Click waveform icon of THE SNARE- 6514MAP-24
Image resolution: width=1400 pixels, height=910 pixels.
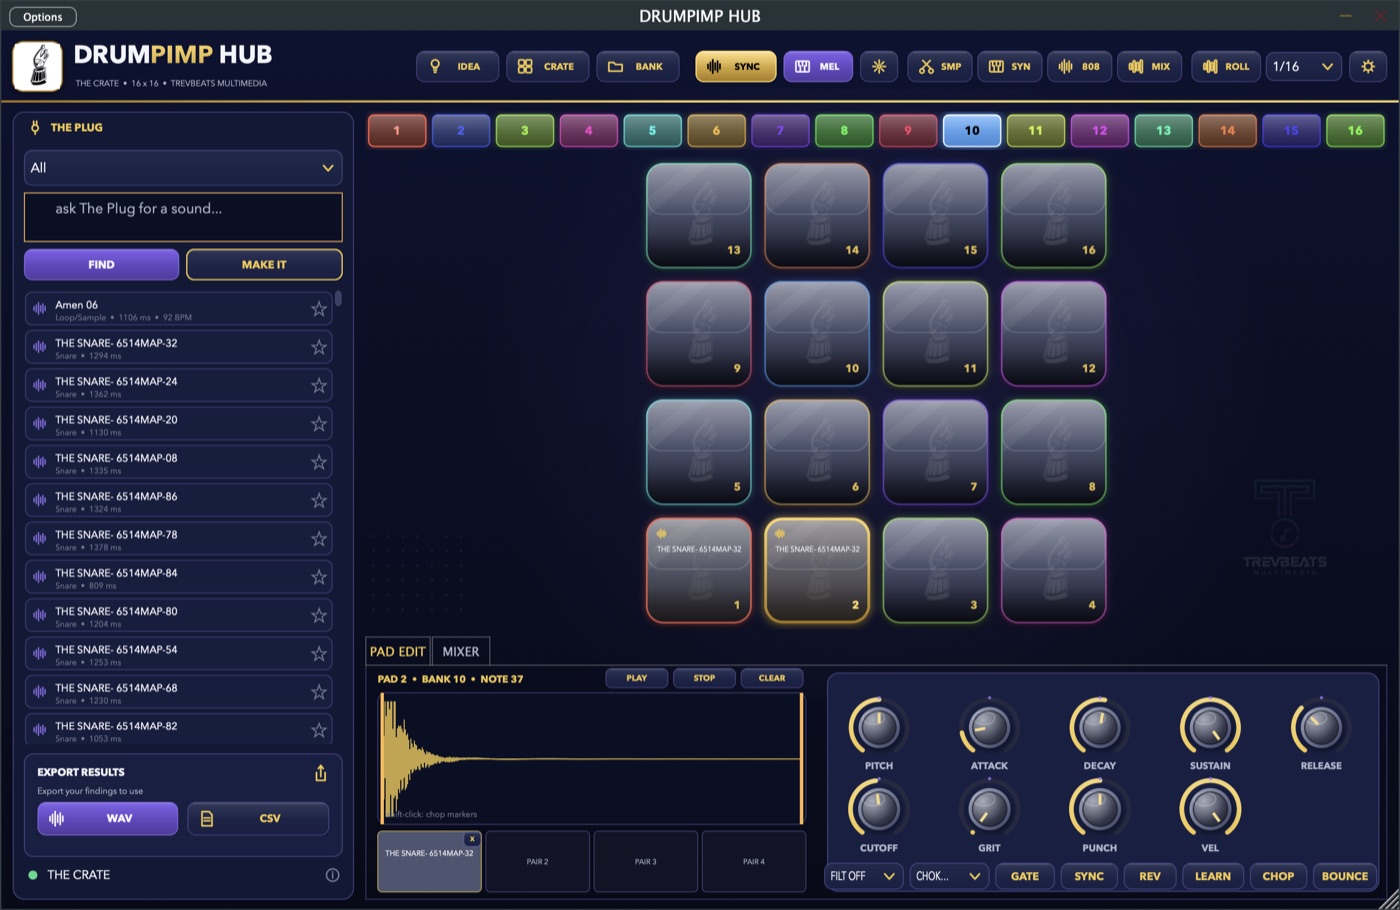coord(40,386)
